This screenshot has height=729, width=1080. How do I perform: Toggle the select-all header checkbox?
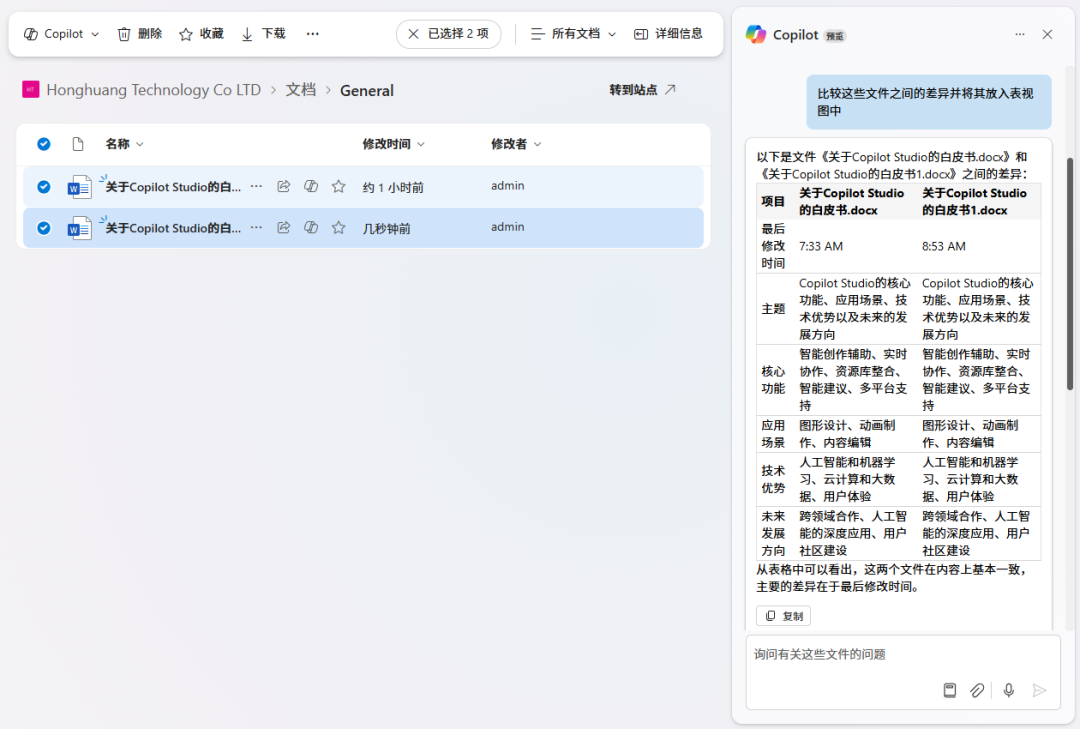pos(43,144)
